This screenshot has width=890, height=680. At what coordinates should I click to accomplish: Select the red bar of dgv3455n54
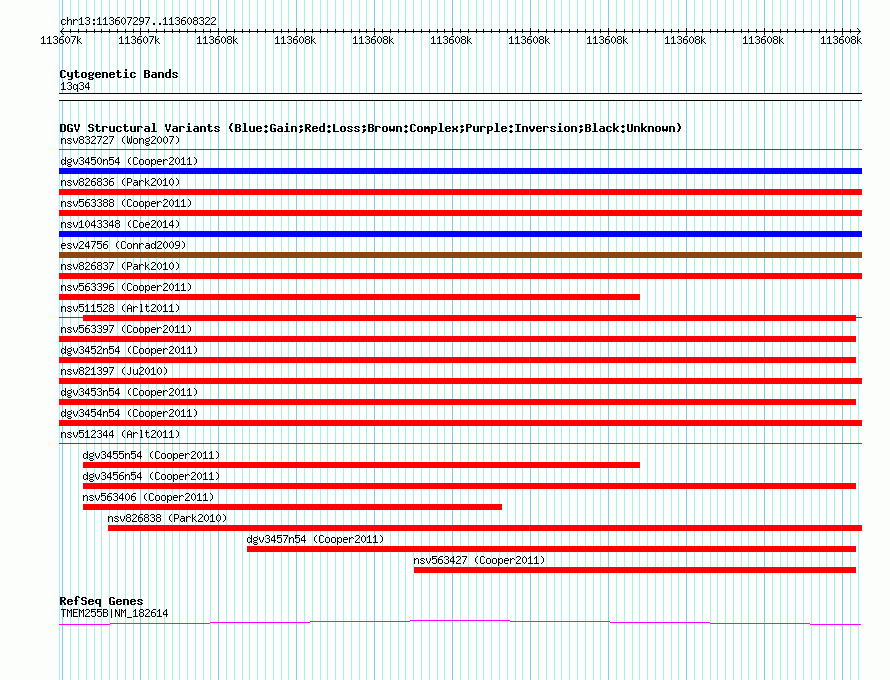361,465
